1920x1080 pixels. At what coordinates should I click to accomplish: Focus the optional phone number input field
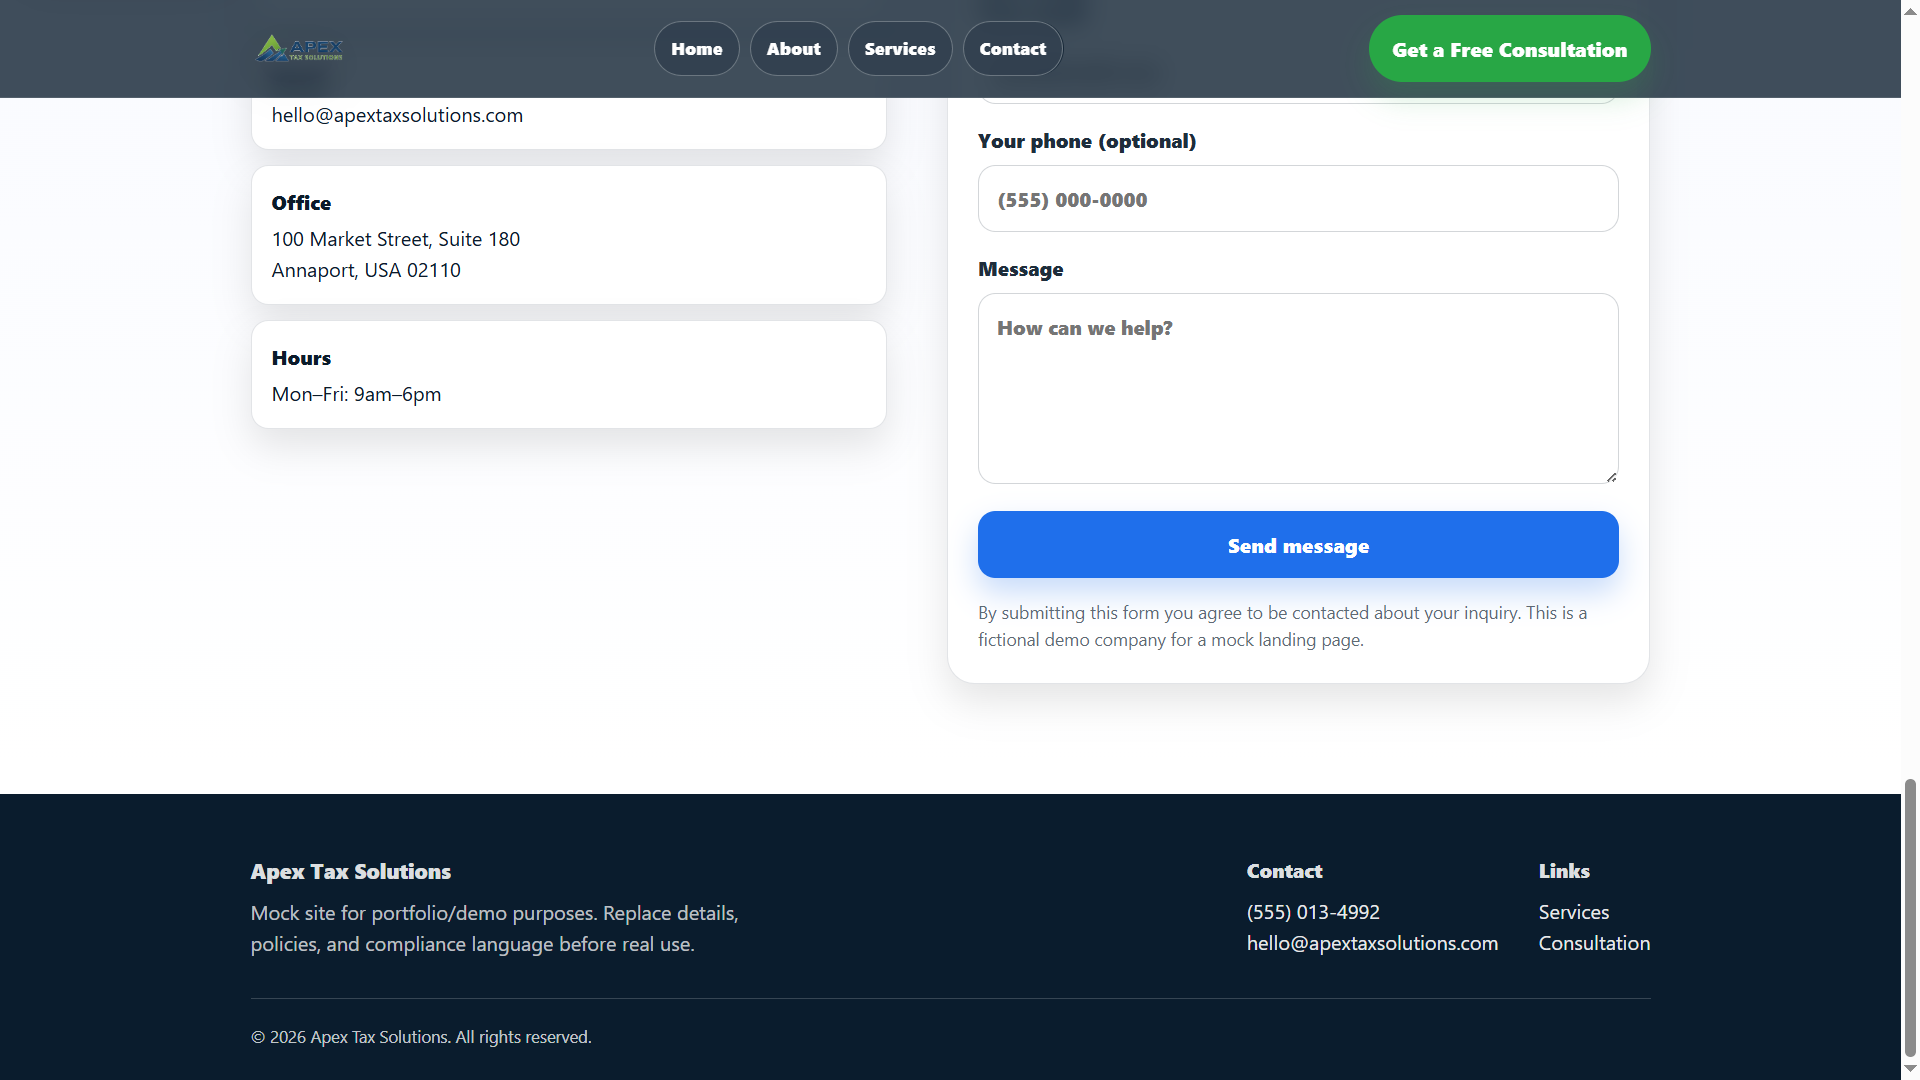(x=1297, y=198)
